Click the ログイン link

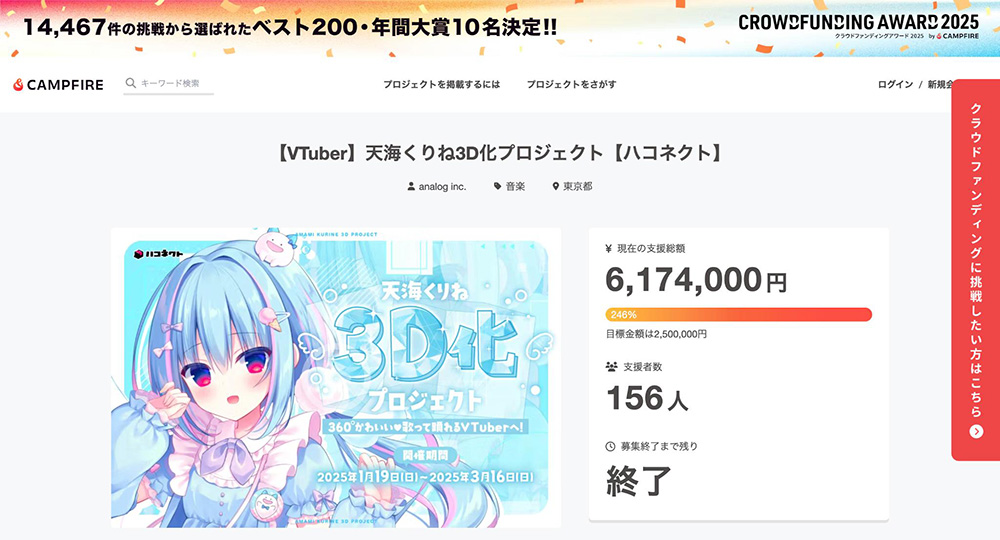click(895, 84)
